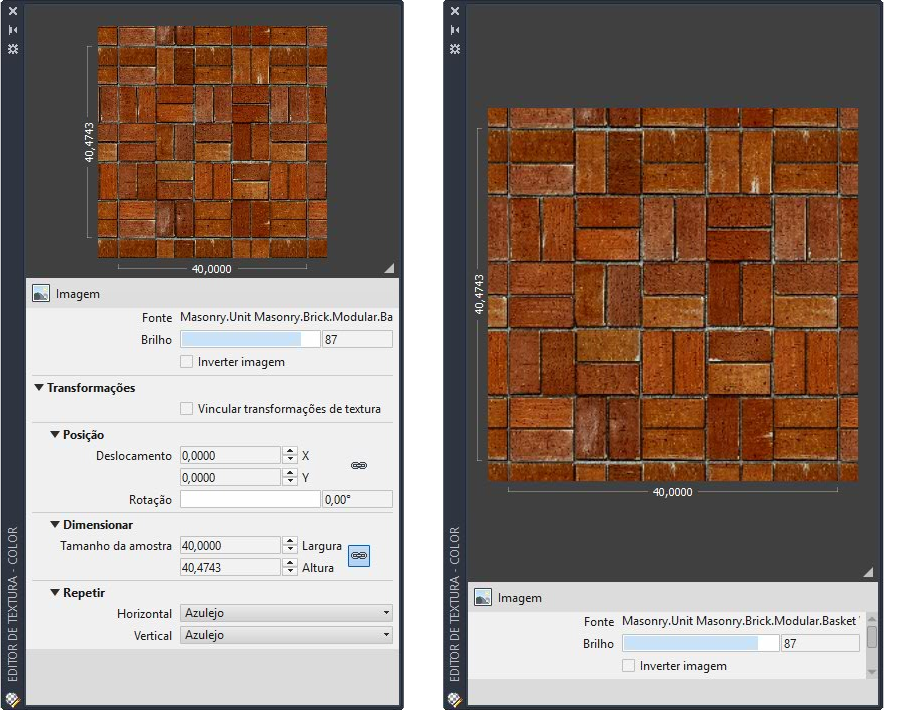Click the Largura sample size input field
Image resolution: width=919 pixels, height=710 pixels.
point(230,546)
